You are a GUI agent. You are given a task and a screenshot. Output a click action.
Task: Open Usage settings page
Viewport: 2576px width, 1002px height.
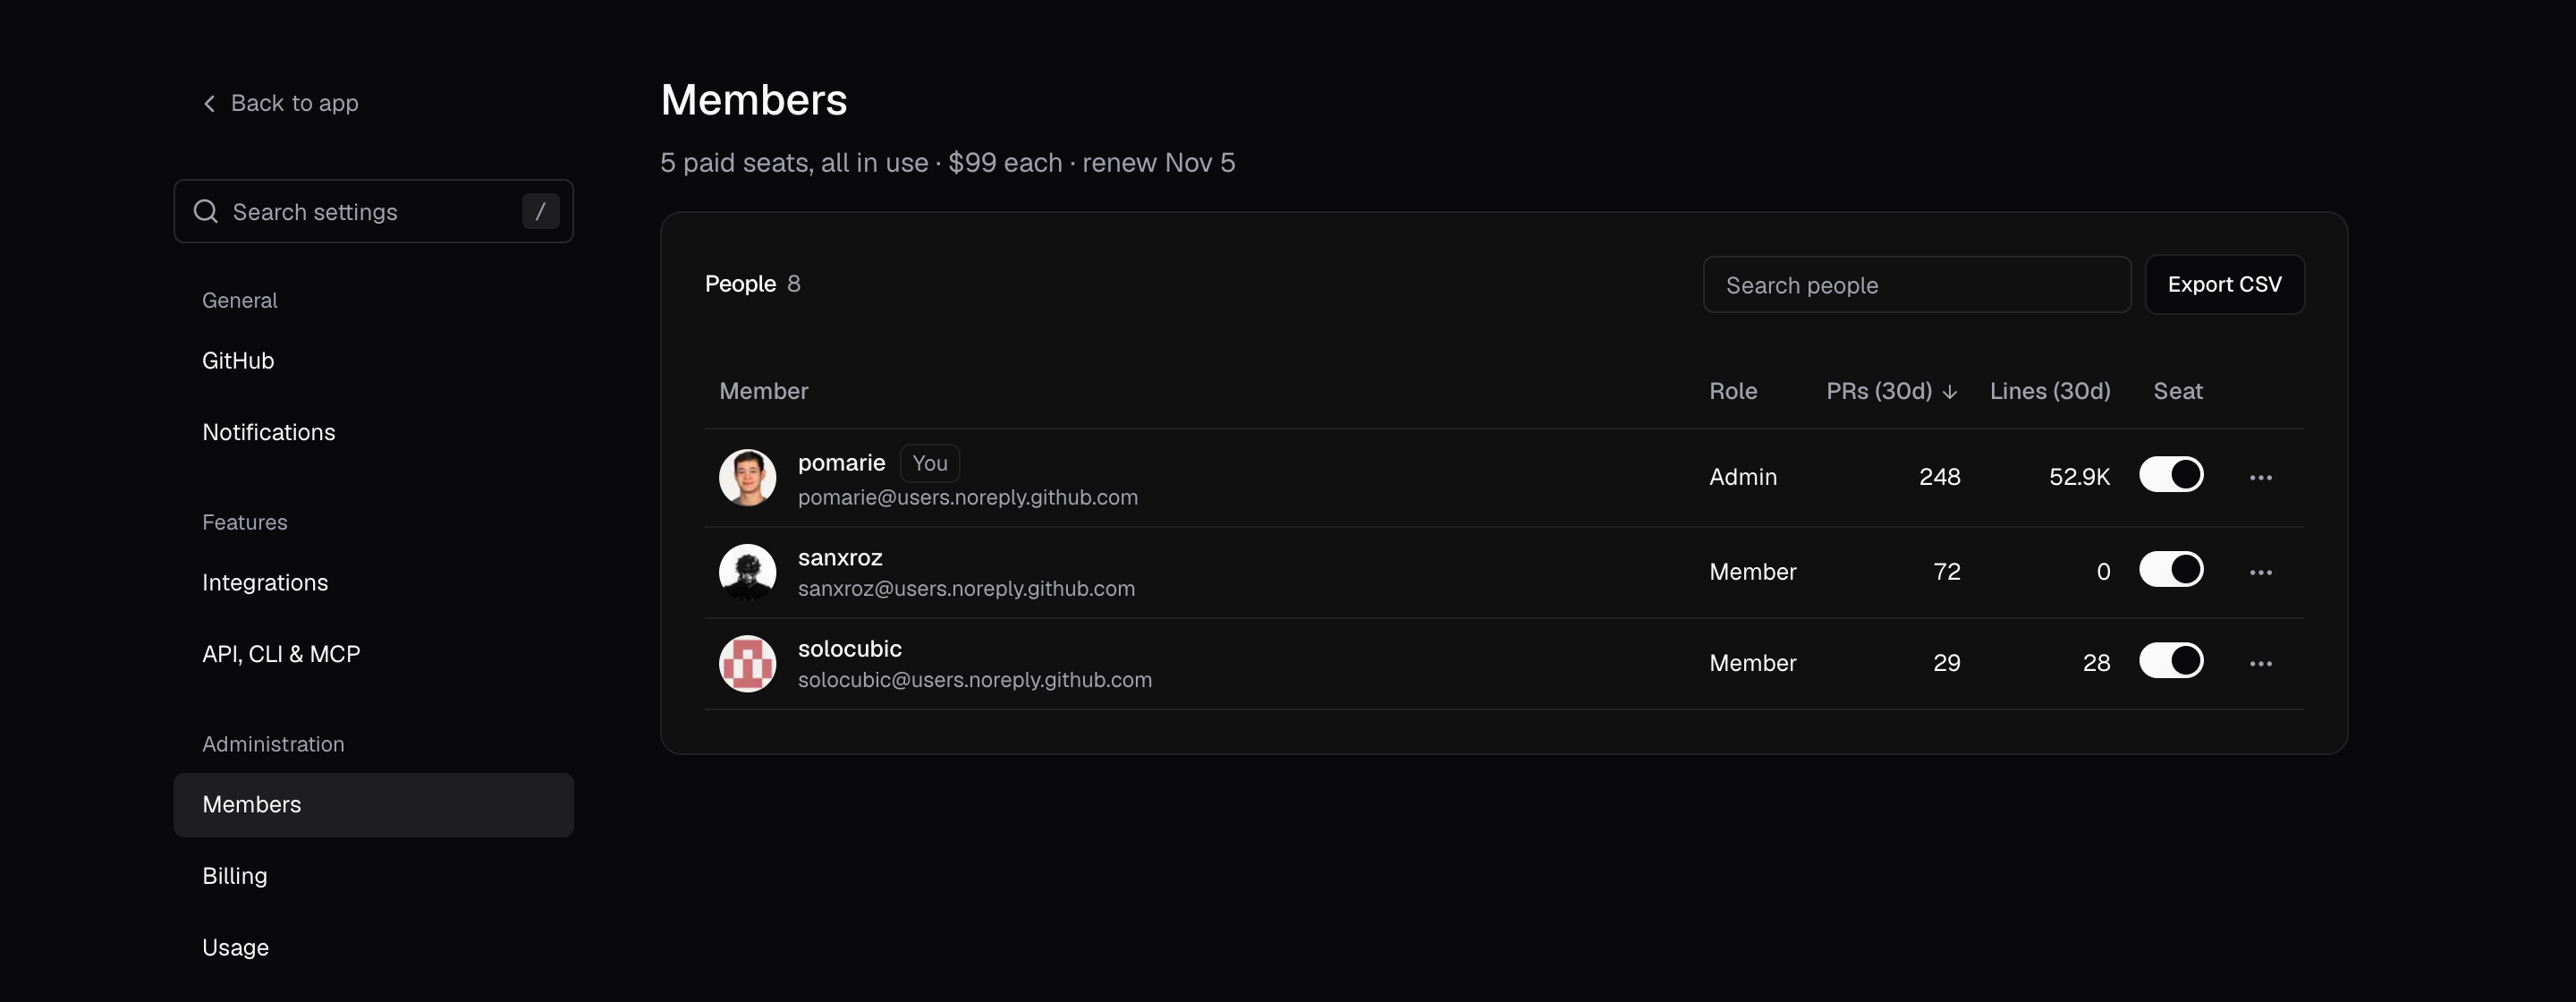pyautogui.click(x=373, y=947)
